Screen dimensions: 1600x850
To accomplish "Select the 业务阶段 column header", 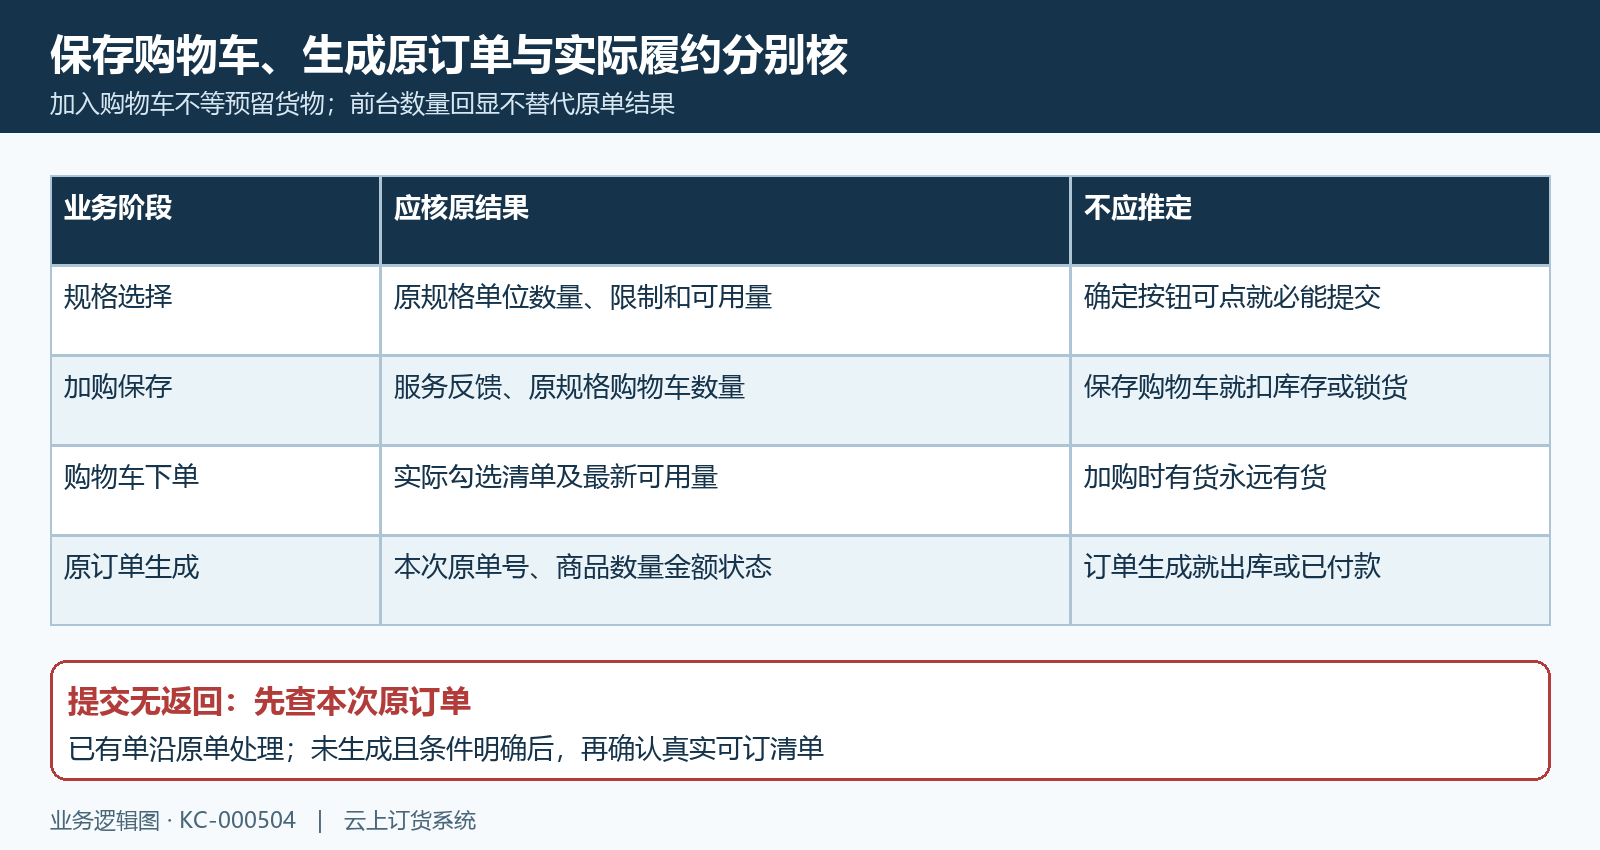I will pos(215,220).
